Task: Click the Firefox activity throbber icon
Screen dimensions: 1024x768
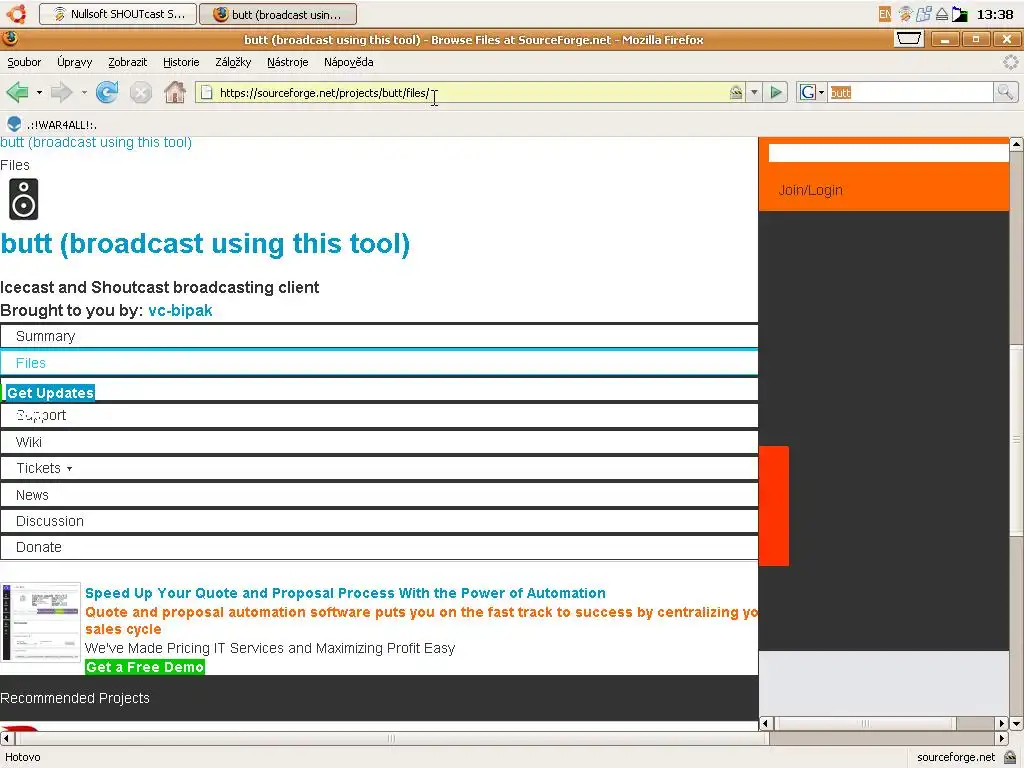Action: tap(1010, 62)
